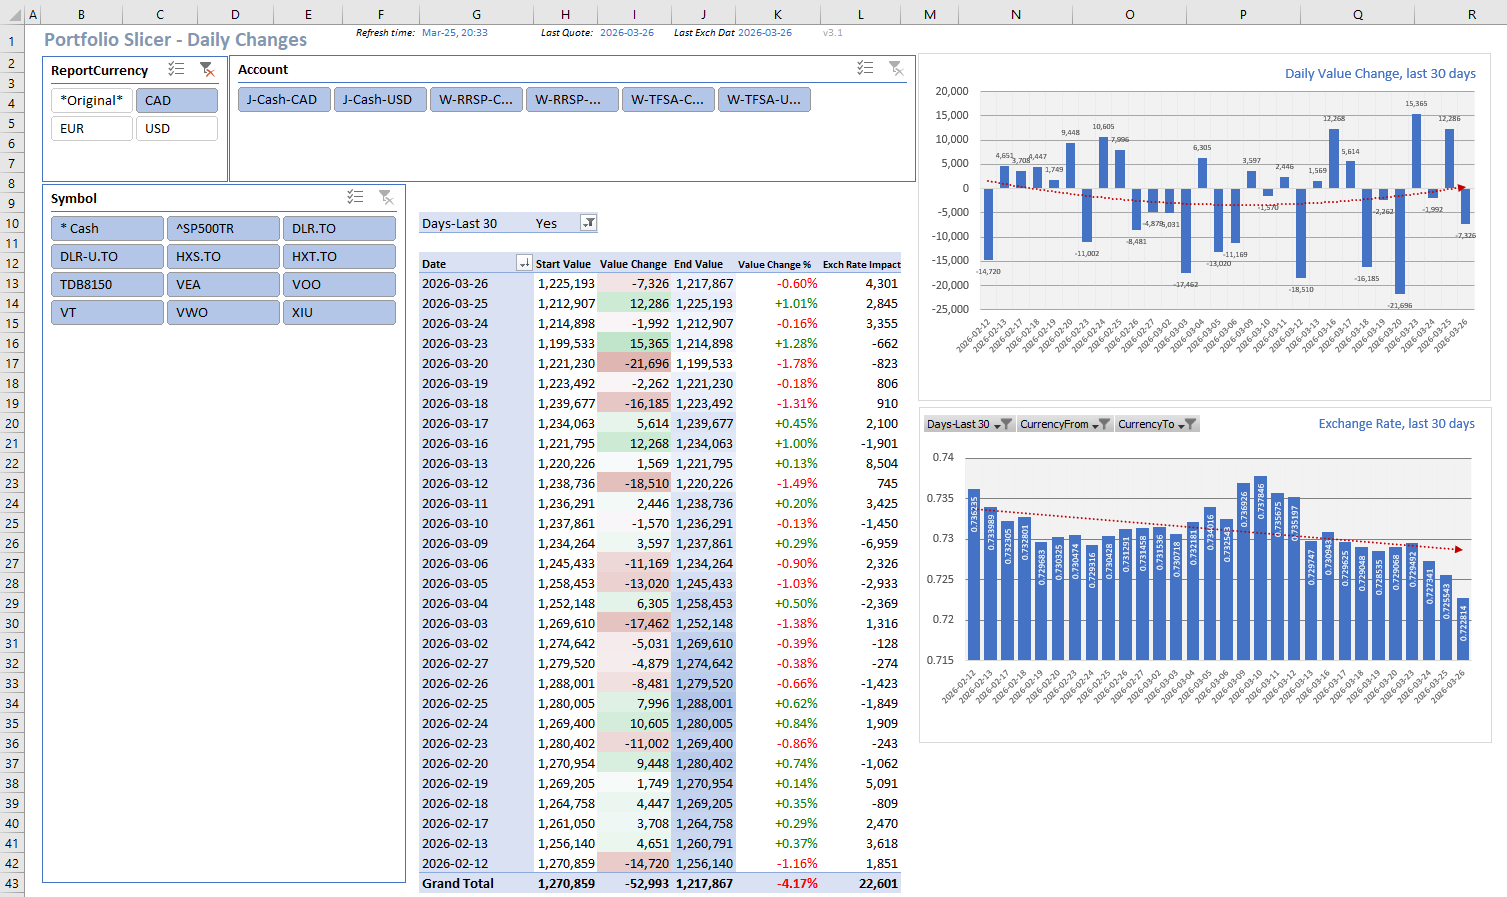
Task: Click the Daily Value Change chart title
Action: (1379, 74)
